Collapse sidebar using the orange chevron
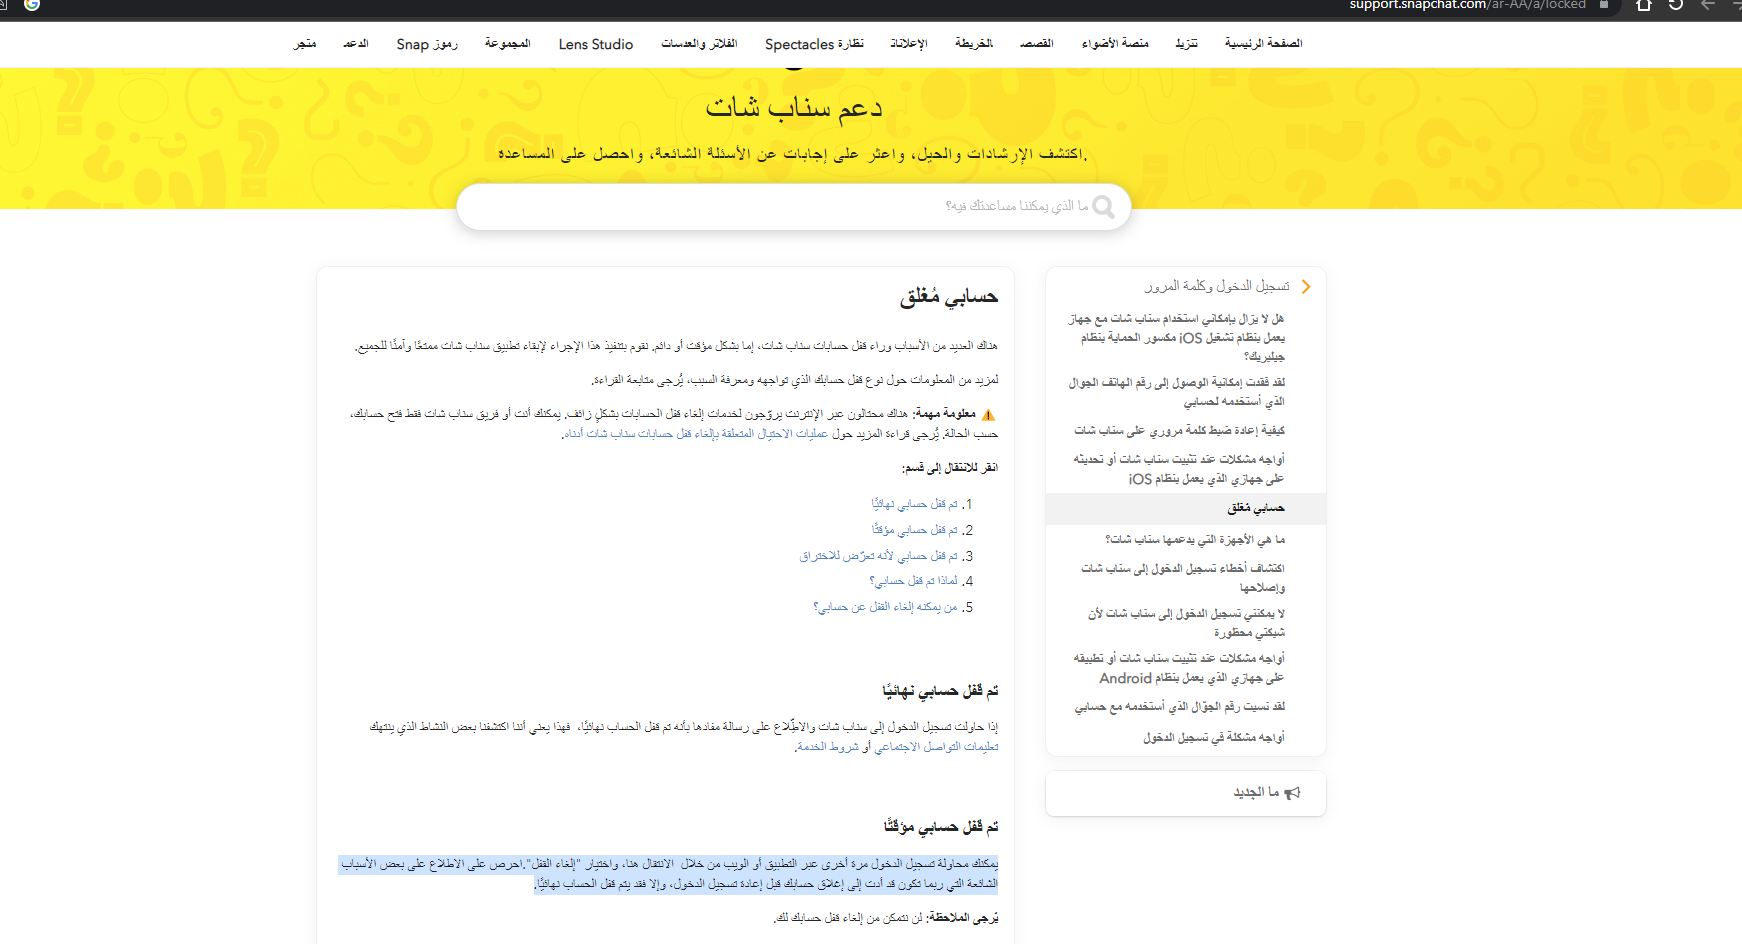Screen dimensions: 1742x944 pos(1306,287)
